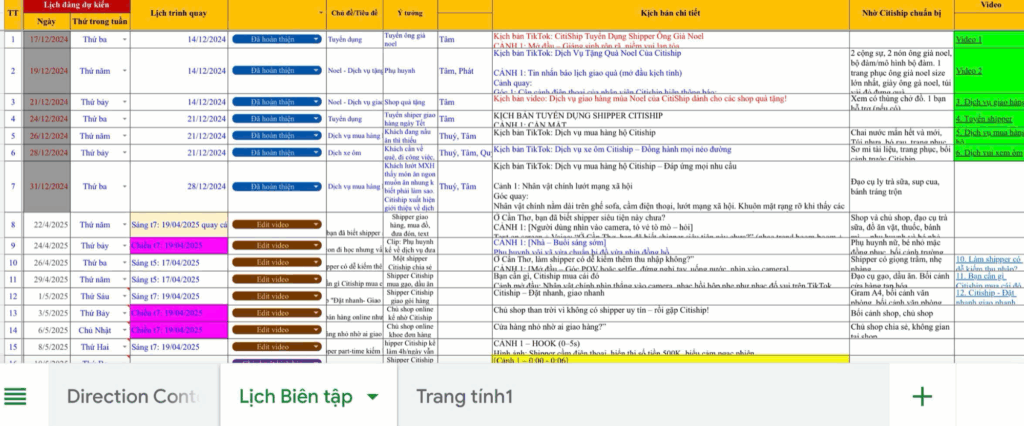1024x426 pixels.
Task: Expand Đã hoàn thiện status dropdown in row 1
Action: (x=277, y=39)
